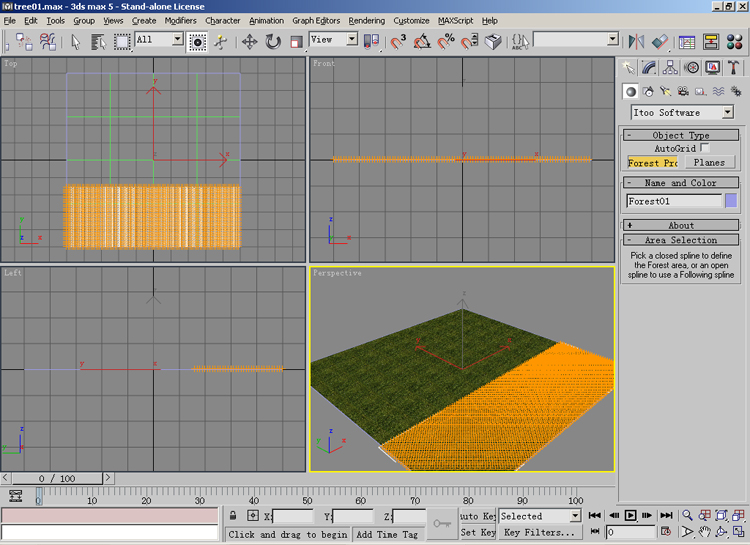Click the Zoom magnifier viewport tool
Image resolution: width=750 pixels, height=545 pixels.
pyautogui.click(x=687, y=515)
